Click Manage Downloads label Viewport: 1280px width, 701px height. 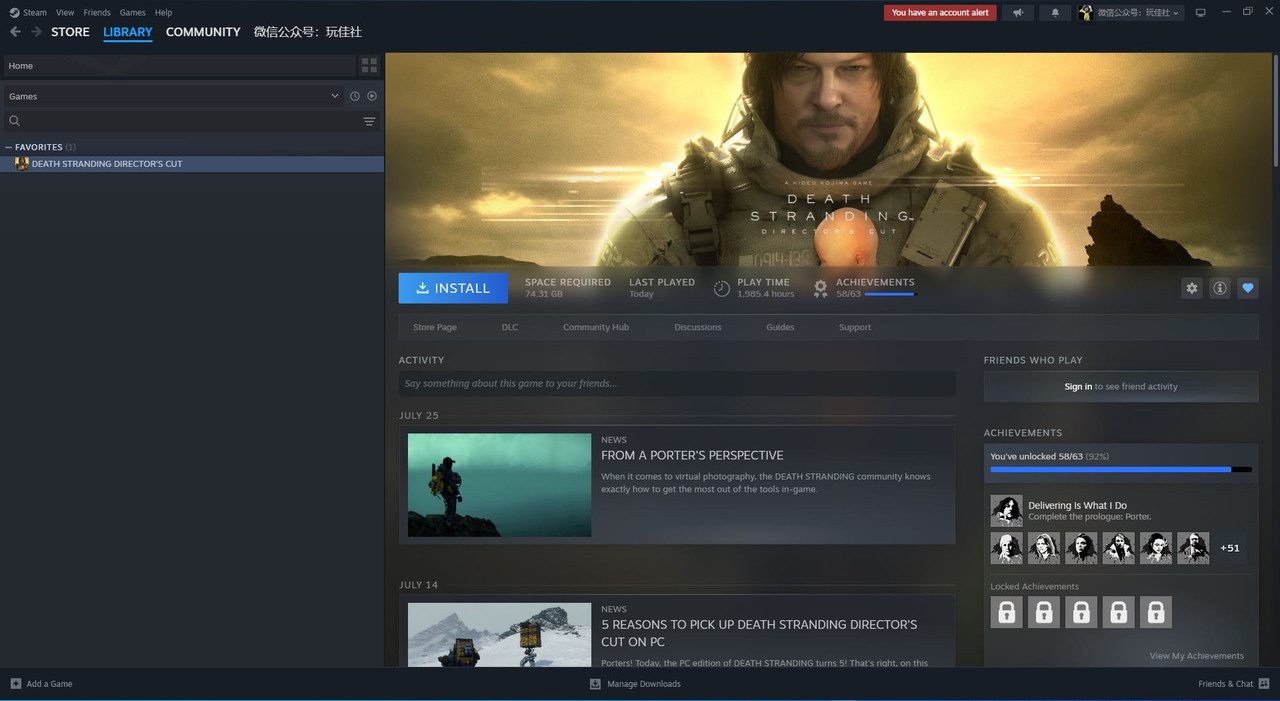[644, 684]
